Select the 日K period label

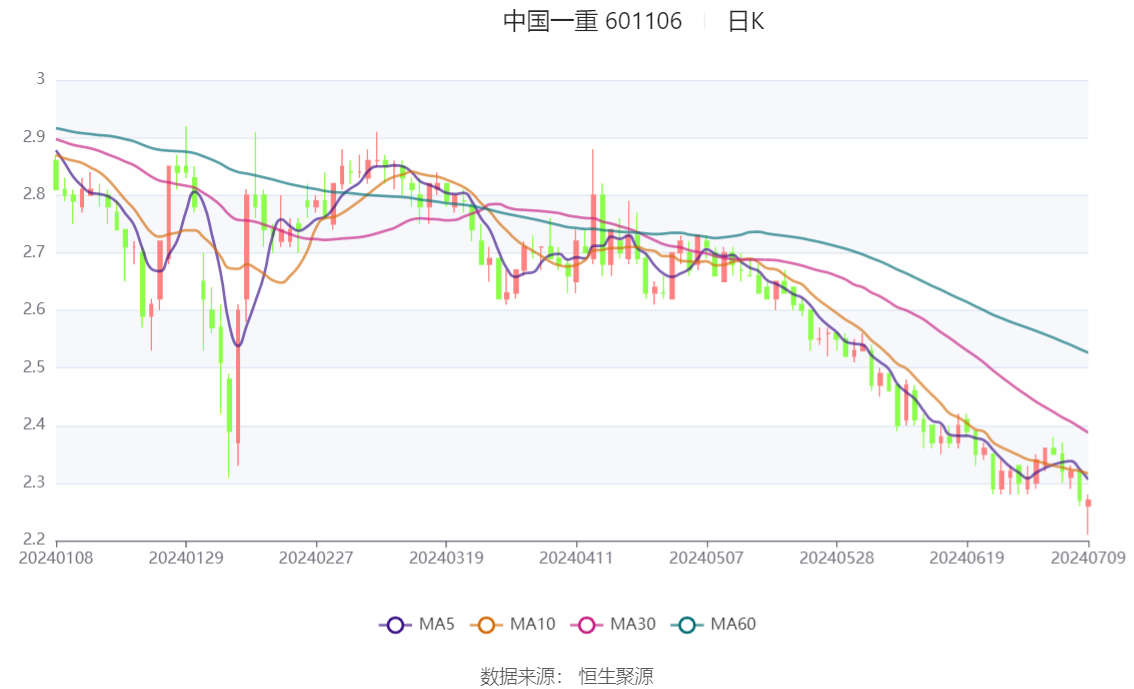click(745, 21)
